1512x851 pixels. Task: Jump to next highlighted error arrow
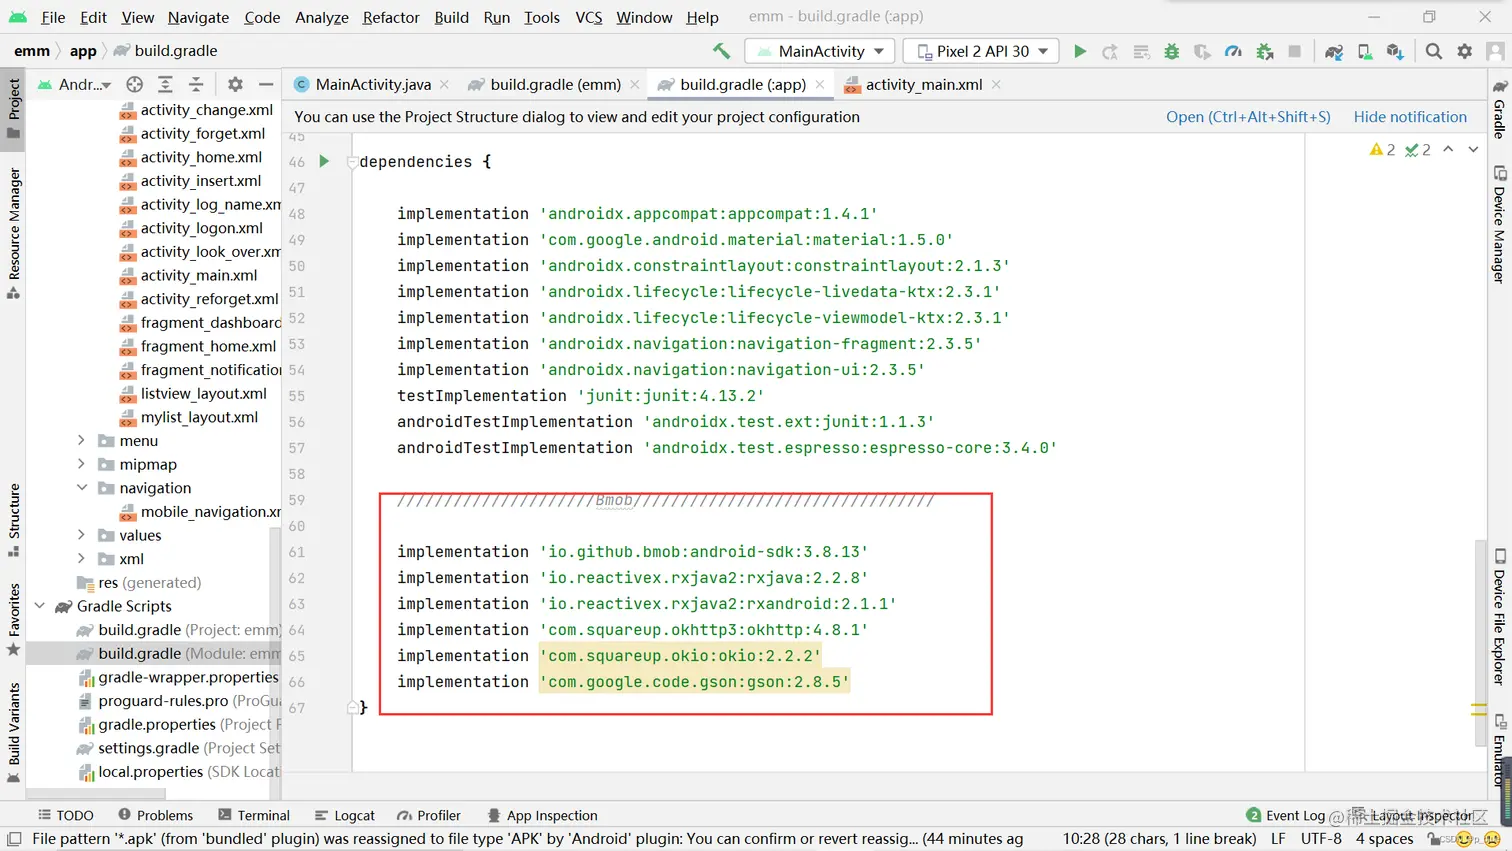pos(1473,150)
